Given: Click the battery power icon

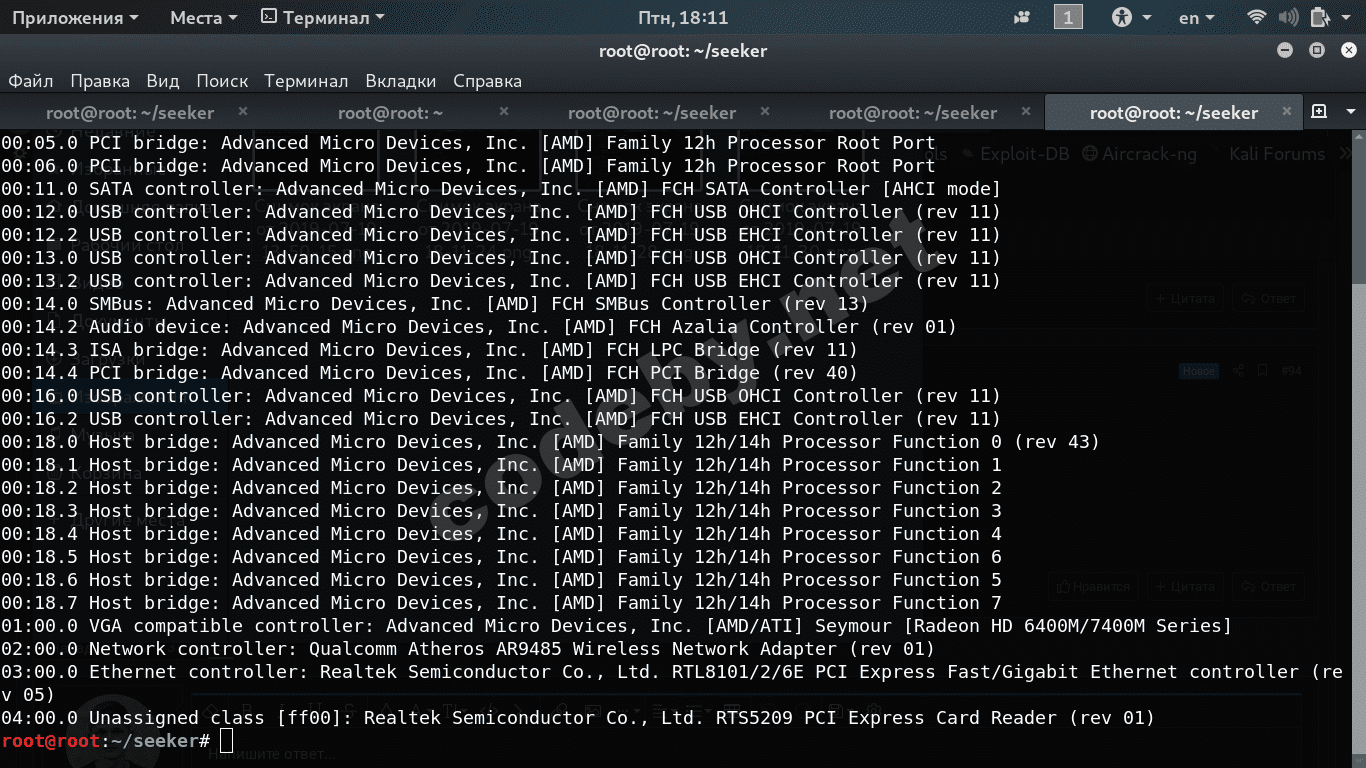Looking at the screenshot, I should tap(1320, 18).
